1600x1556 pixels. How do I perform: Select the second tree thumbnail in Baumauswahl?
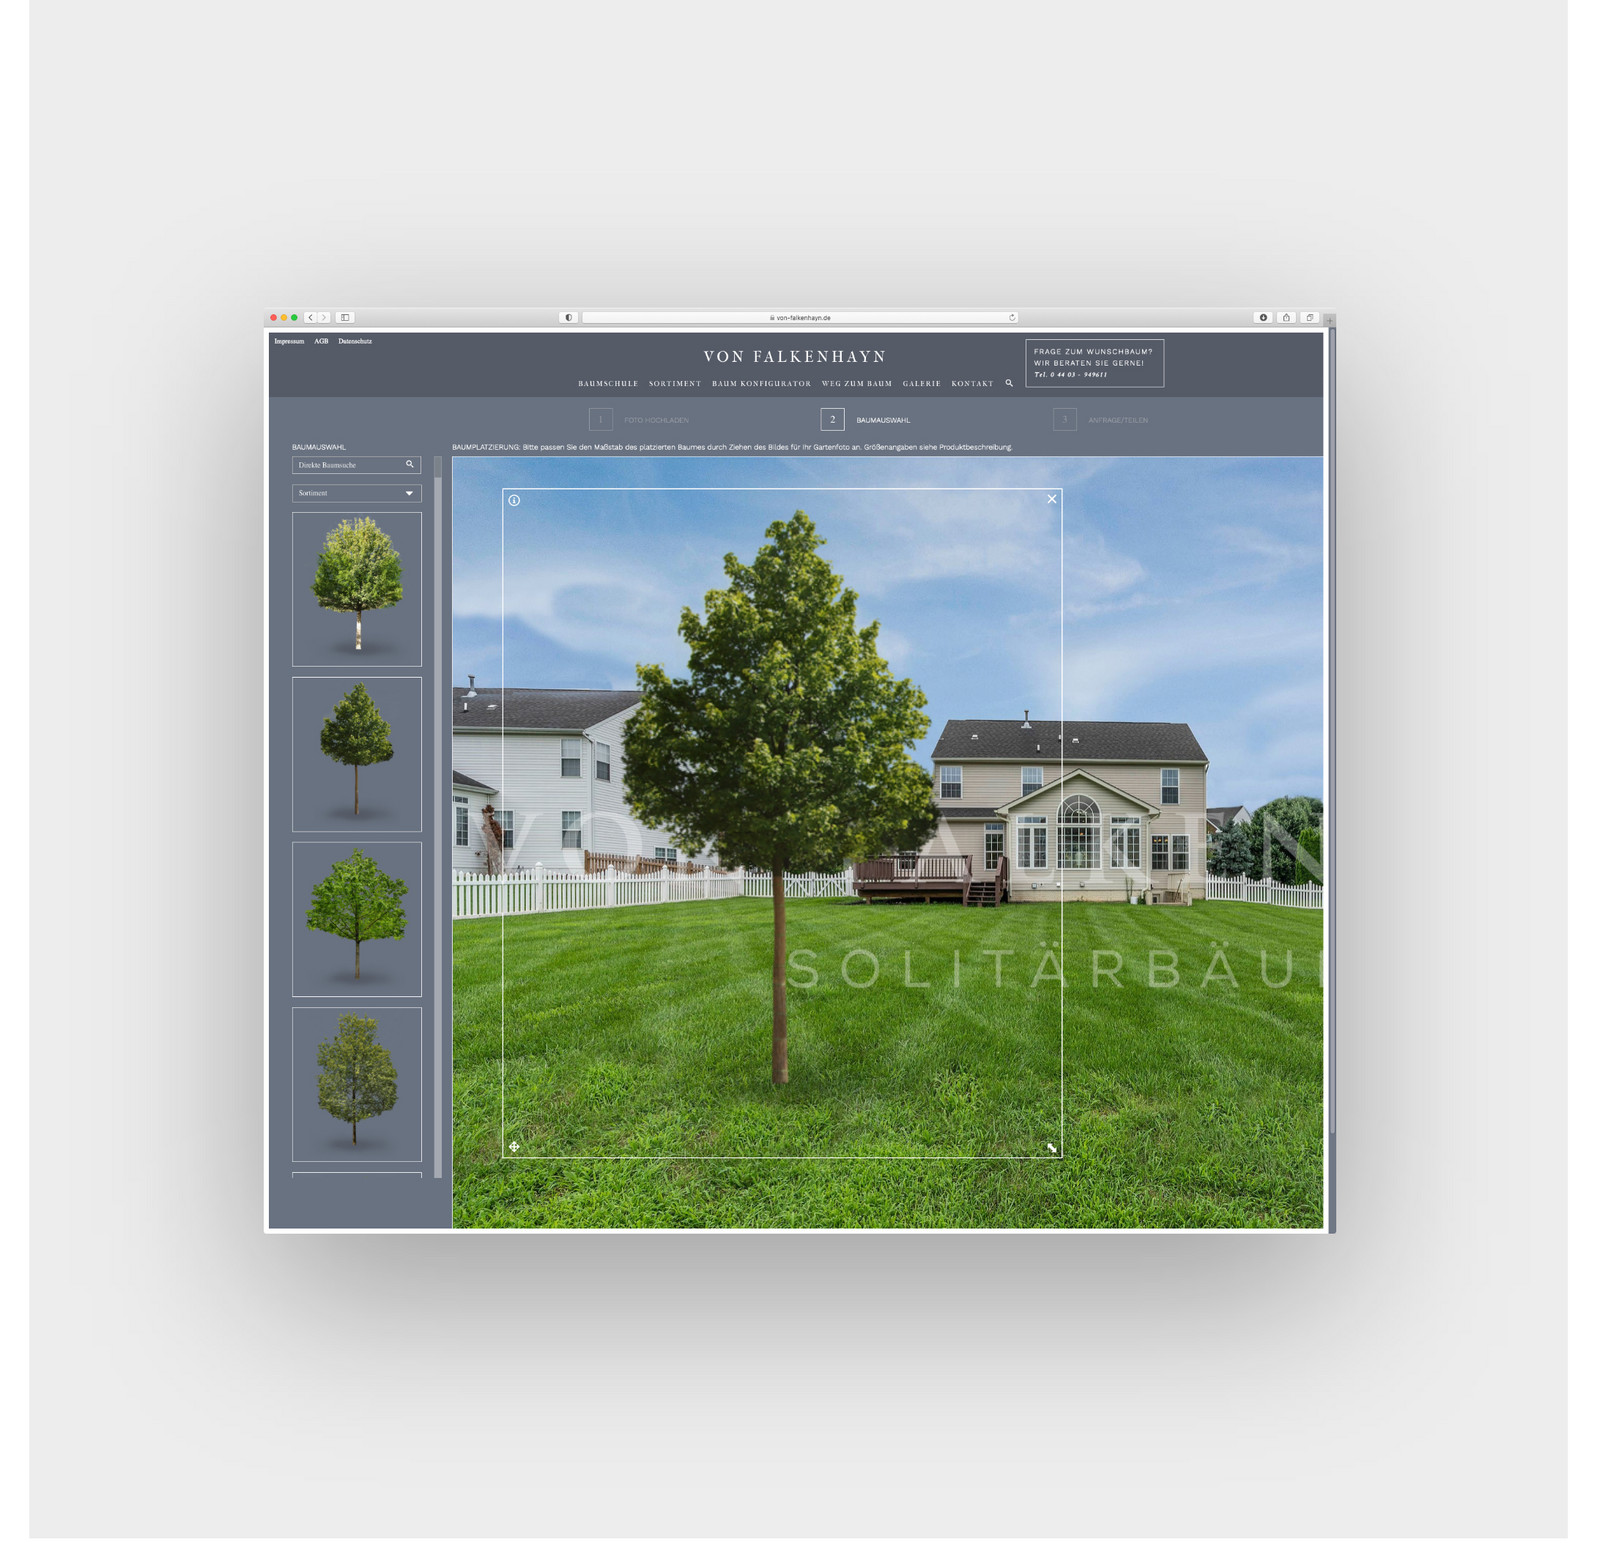(x=356, y=754)
